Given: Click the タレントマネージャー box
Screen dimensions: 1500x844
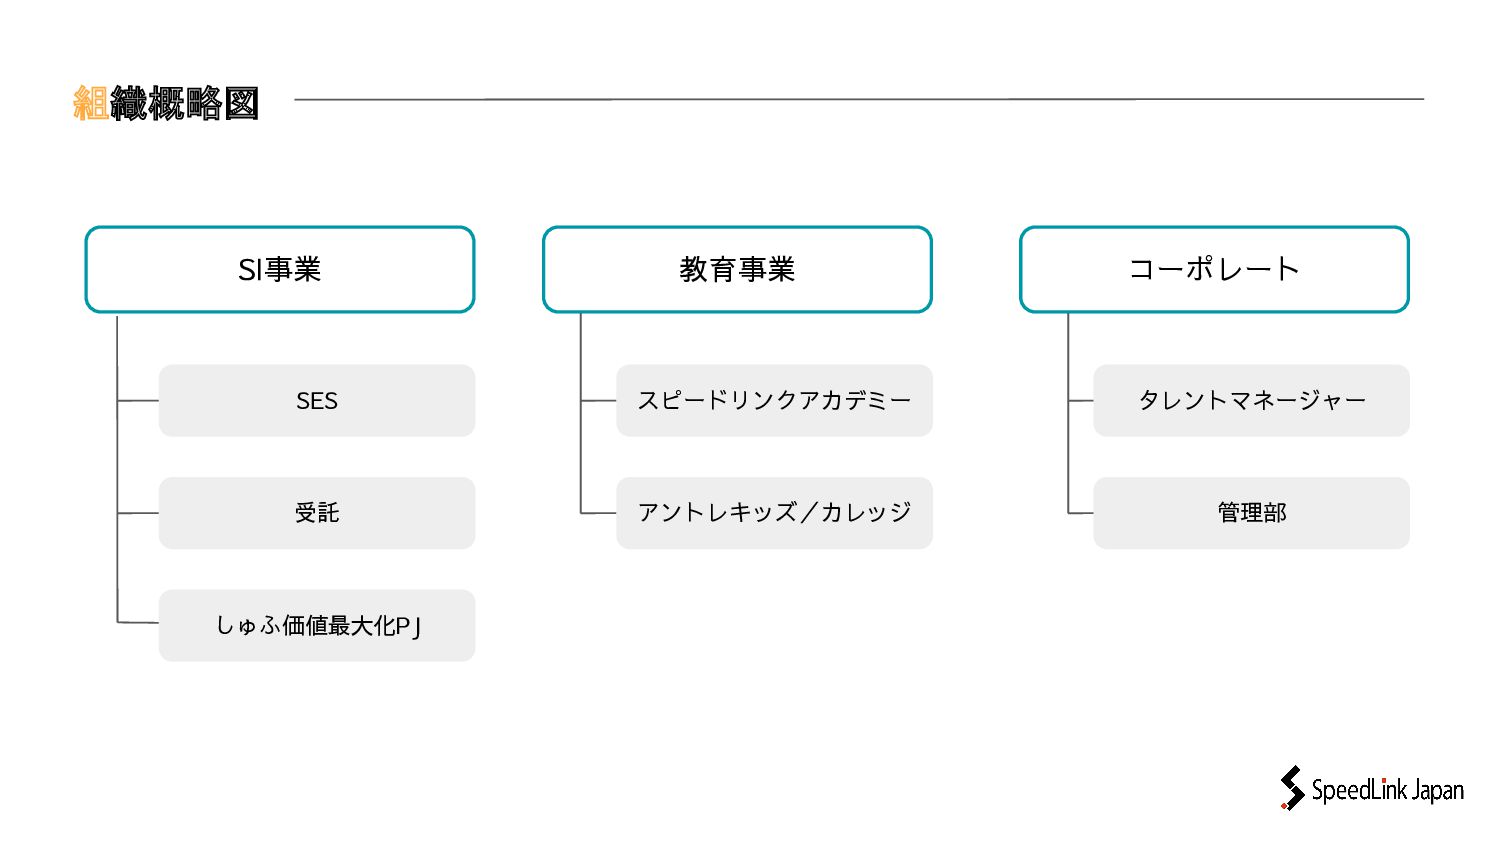Looking at the screenshot, I should coord(1251,401).
